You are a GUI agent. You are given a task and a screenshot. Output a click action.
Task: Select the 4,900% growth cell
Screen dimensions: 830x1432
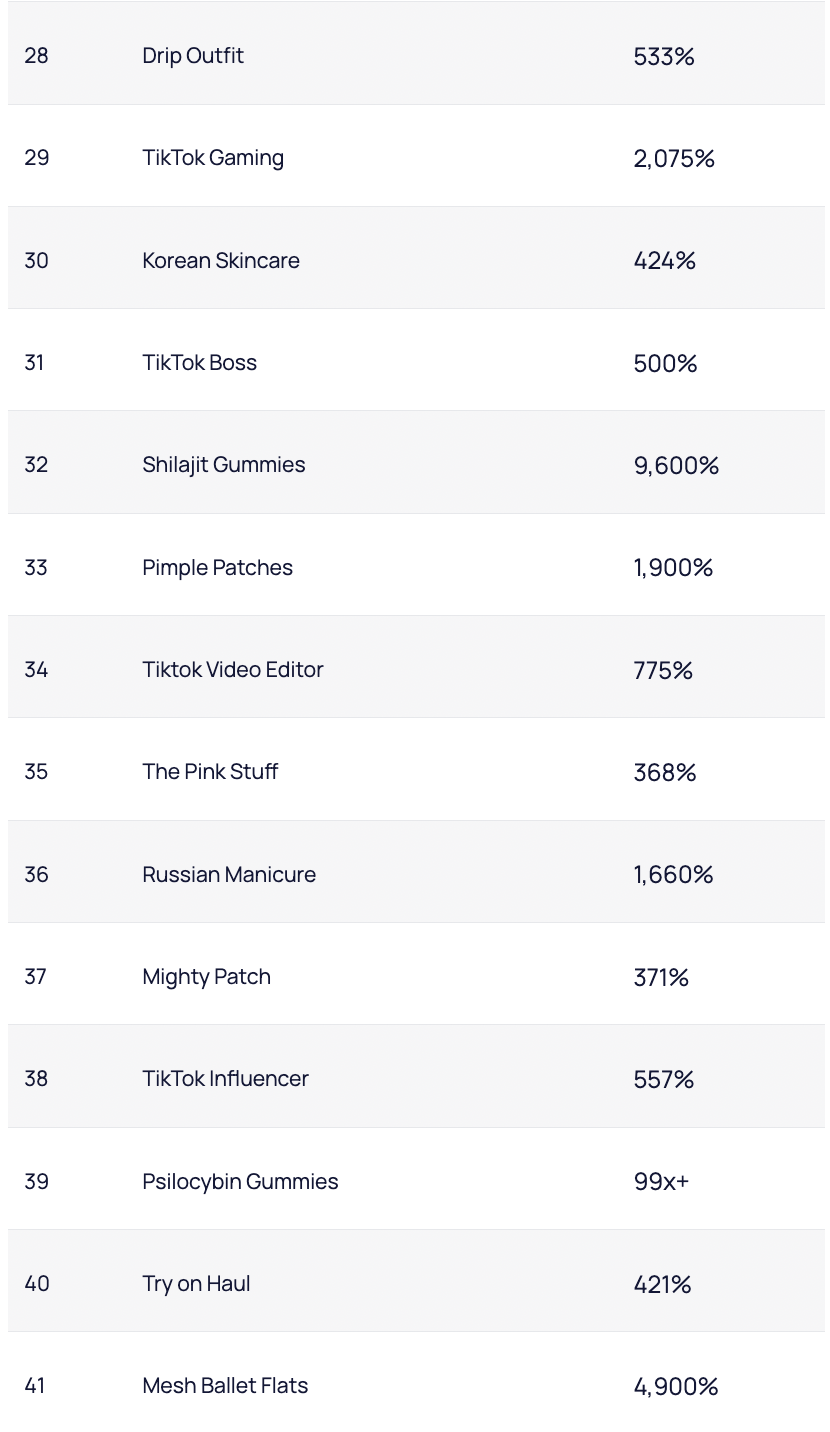coord(677,1386)
